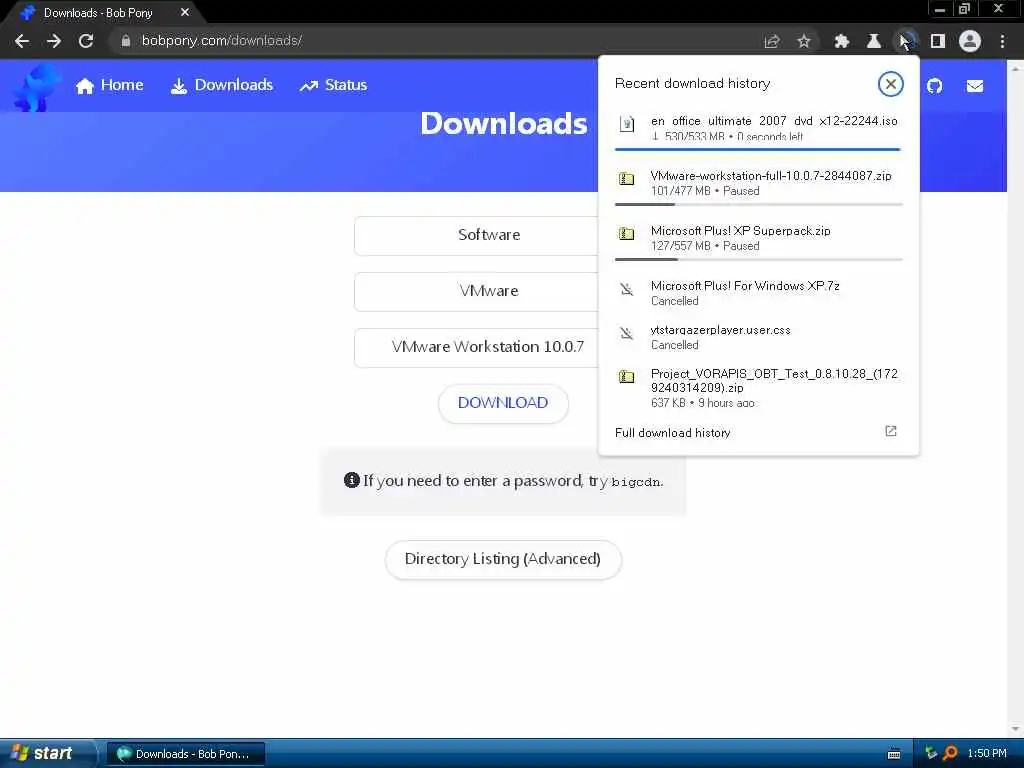Click the DOWNLOAD button

coord(503,403)
